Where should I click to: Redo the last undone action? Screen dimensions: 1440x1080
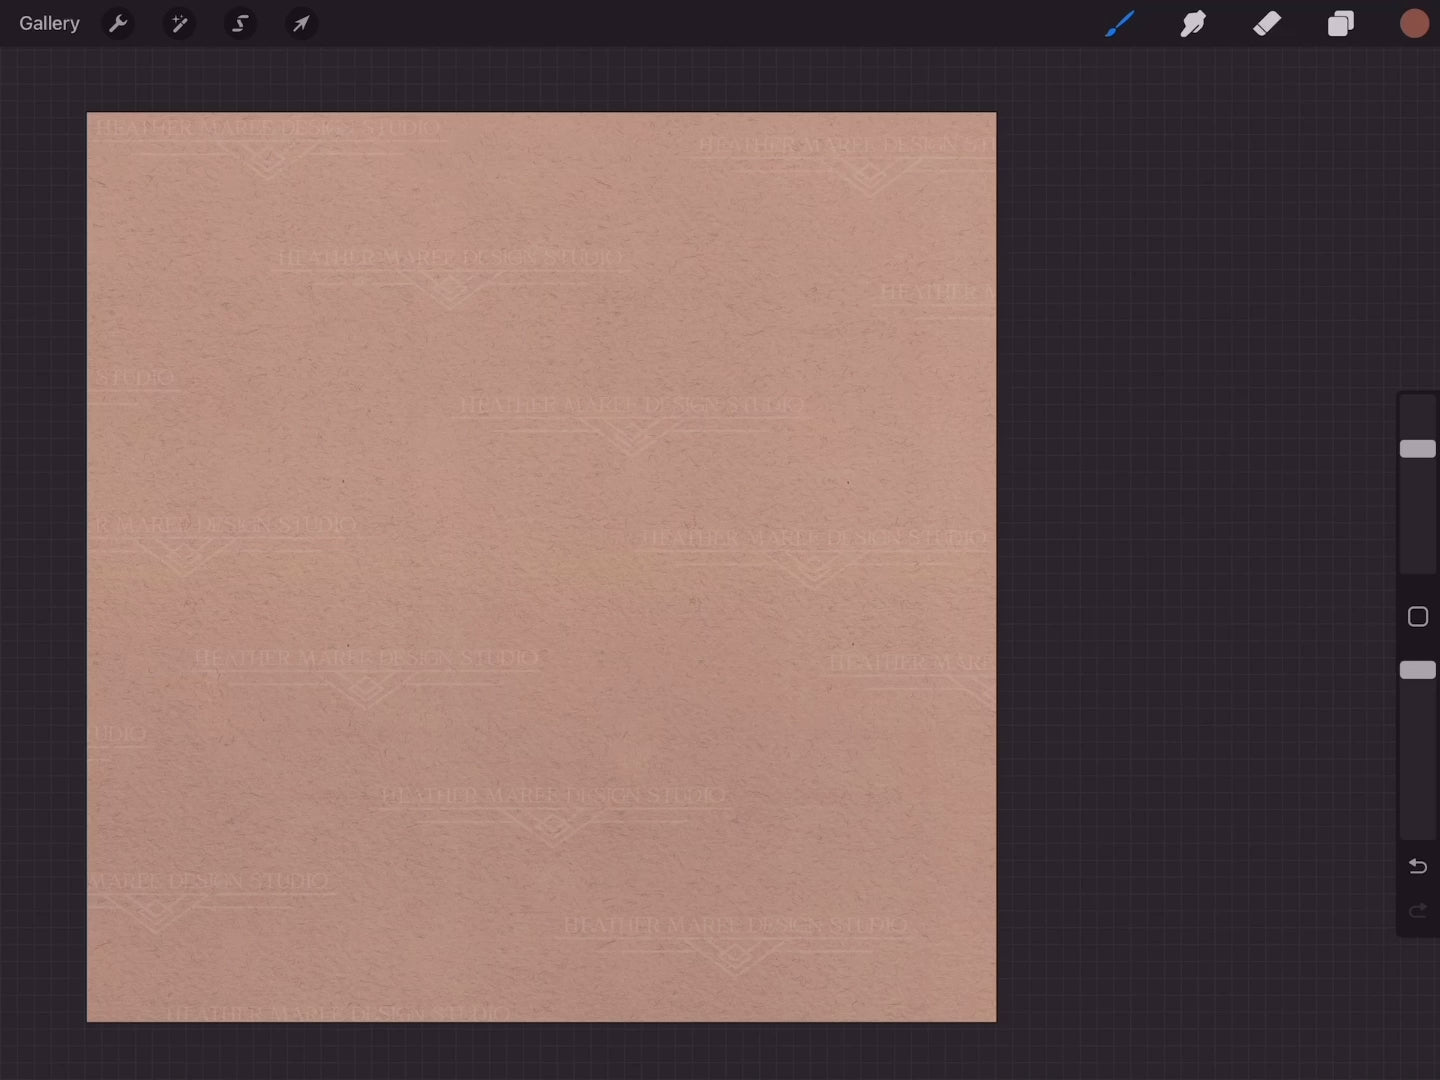pyautogui.click(x=1417, y=910)
